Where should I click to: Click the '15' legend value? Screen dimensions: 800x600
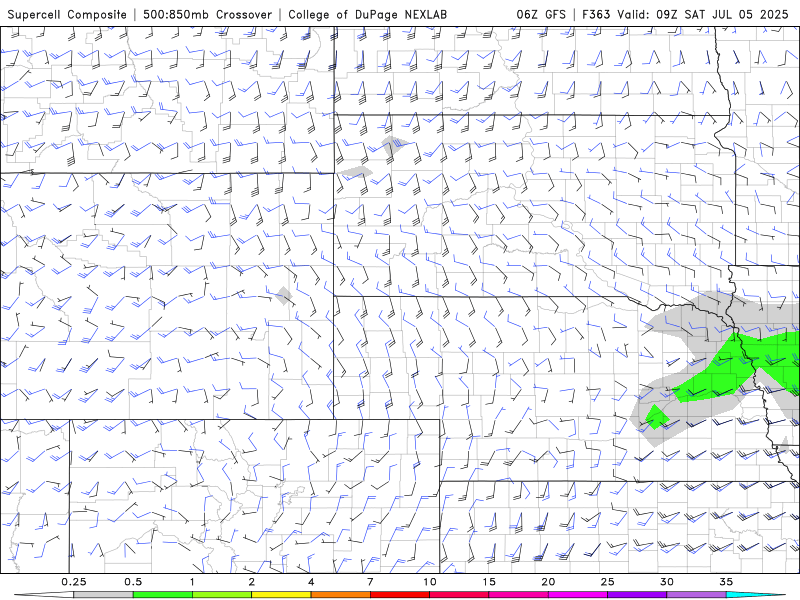pos(489,582)
